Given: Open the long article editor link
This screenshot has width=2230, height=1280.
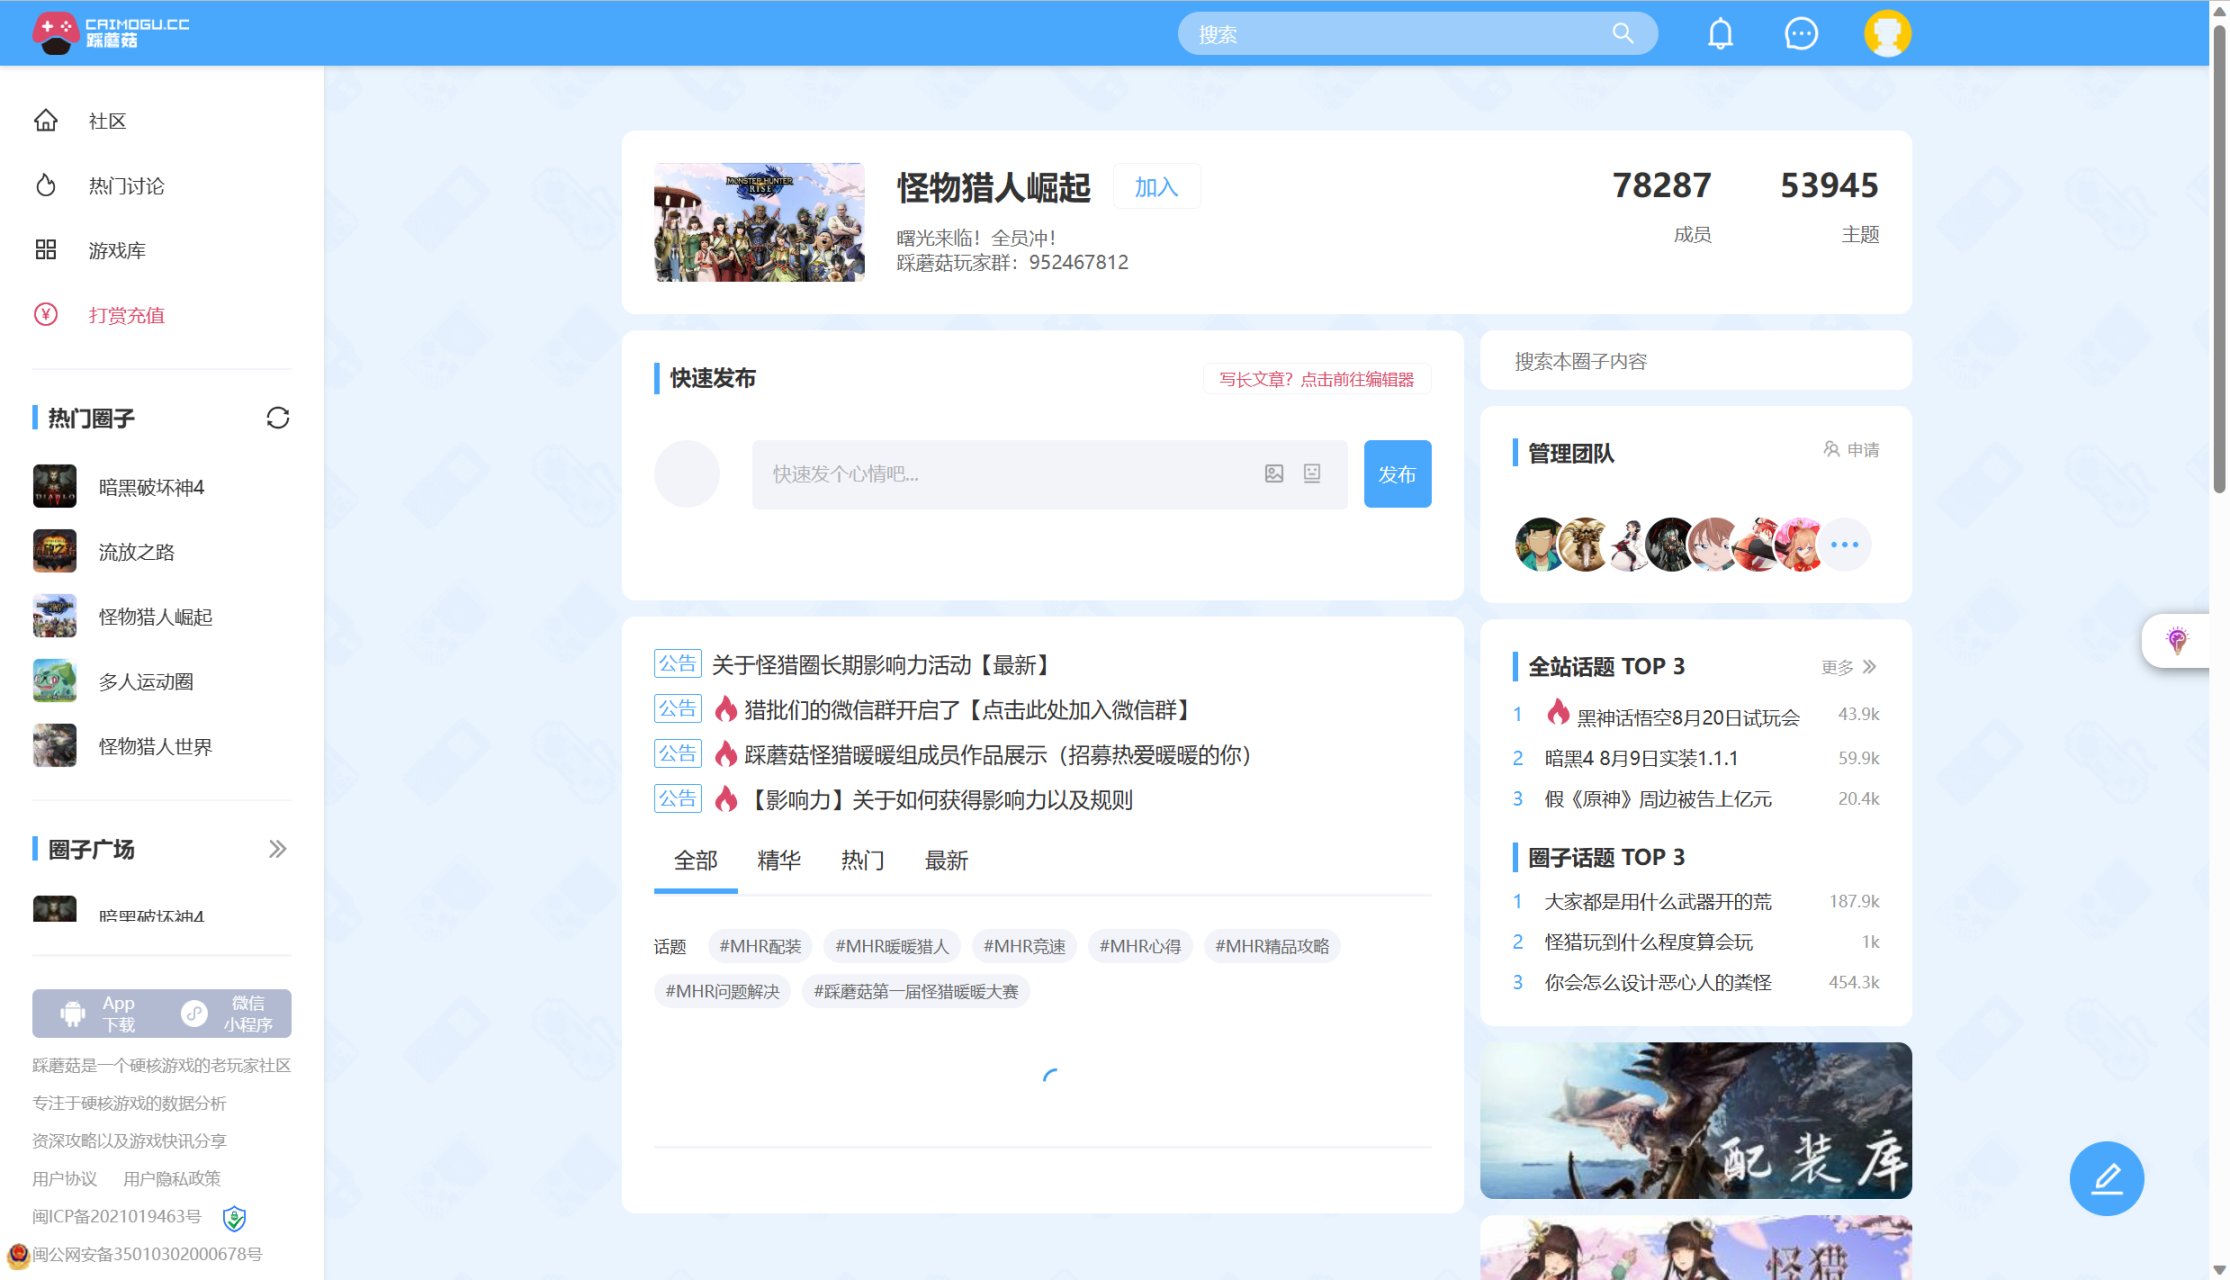Looking at the screenshot, I should [1316, 379].
